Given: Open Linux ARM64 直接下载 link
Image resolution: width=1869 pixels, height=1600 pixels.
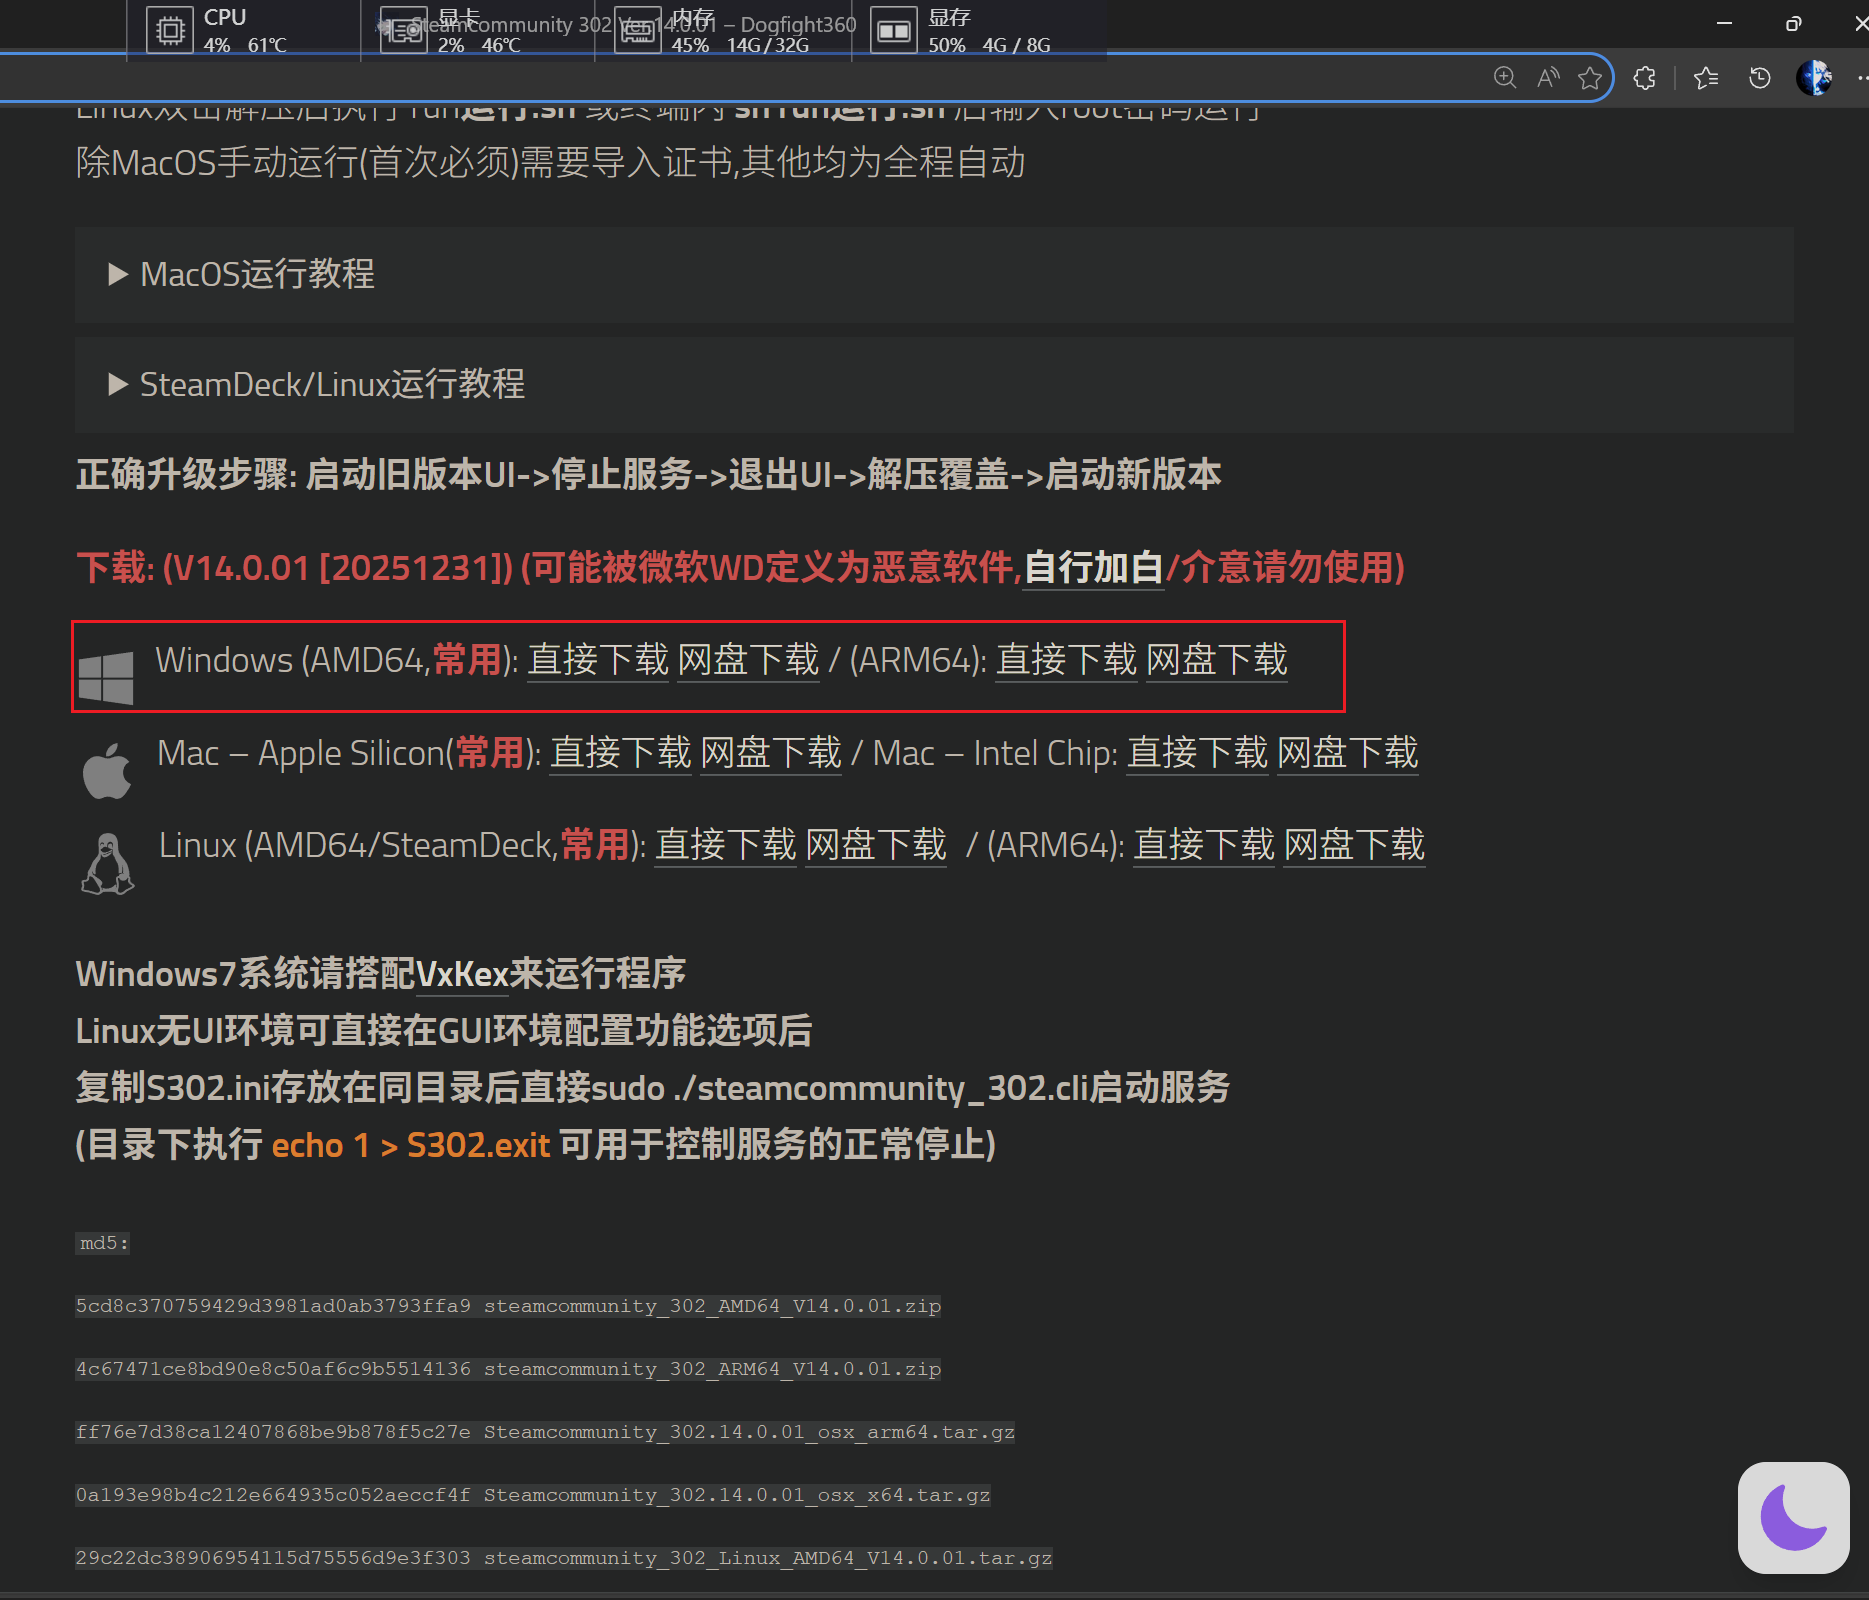Looking at the screenshot, I should tap(1204, 845).
